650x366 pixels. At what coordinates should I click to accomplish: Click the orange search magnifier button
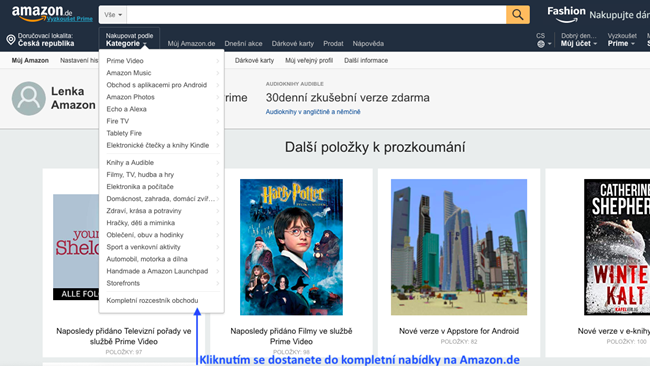point(517,15)
